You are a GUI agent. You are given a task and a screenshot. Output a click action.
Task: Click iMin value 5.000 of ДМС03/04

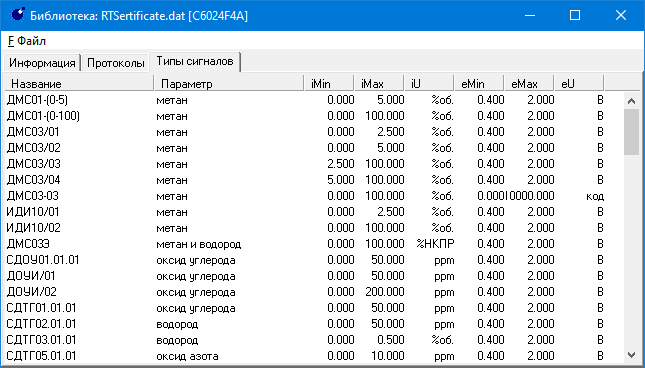(x=341, y=180)
